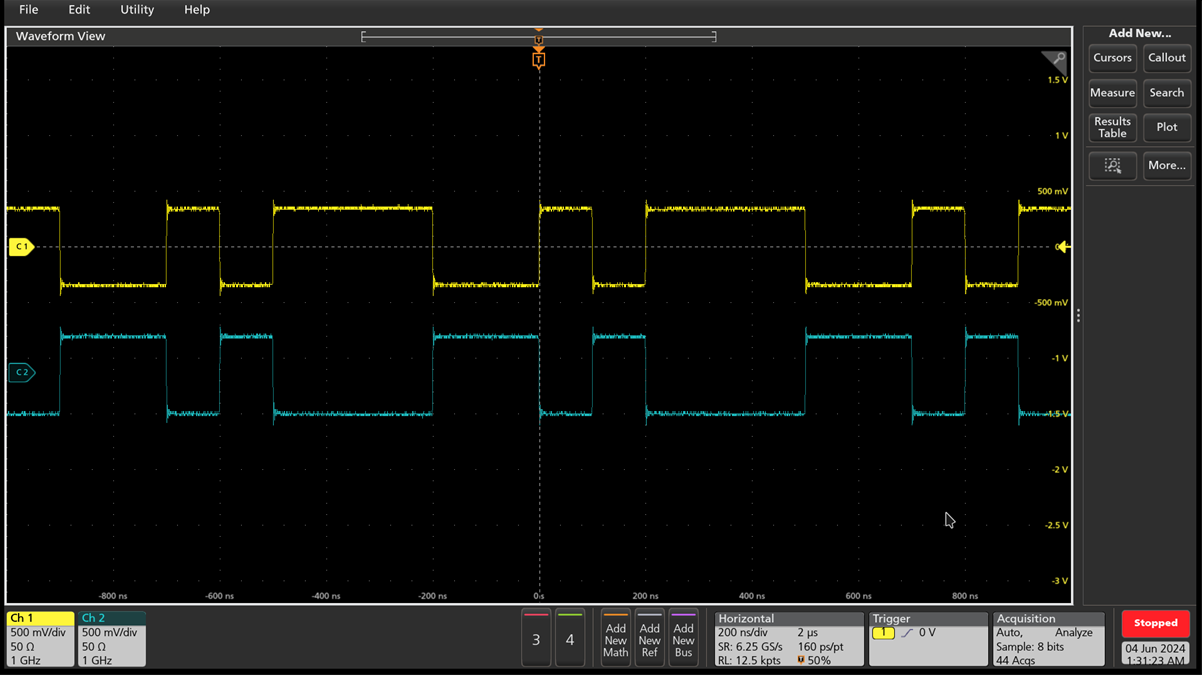
Task: Open the Horizontal settings badge
Action: tap(789, 639)
